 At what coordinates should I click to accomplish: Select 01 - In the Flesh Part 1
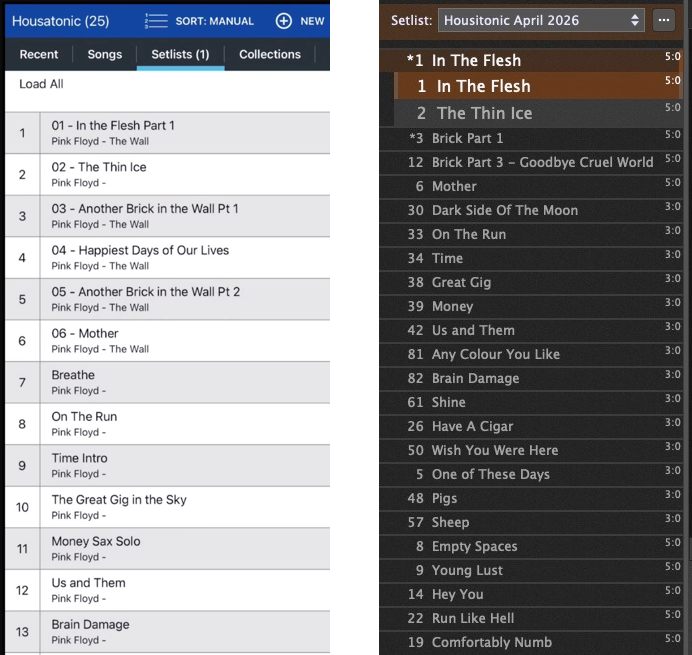coord(167,133)
